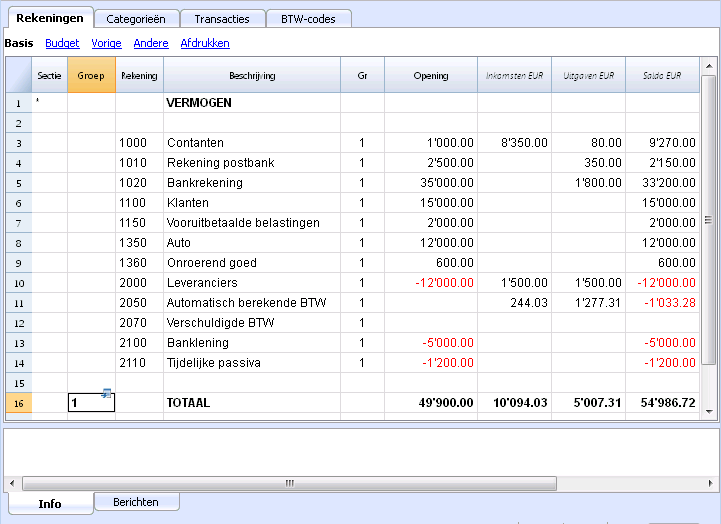Click the TOTAAL description cell
Viewport: 721px width, 524px height.
point(252,403)
